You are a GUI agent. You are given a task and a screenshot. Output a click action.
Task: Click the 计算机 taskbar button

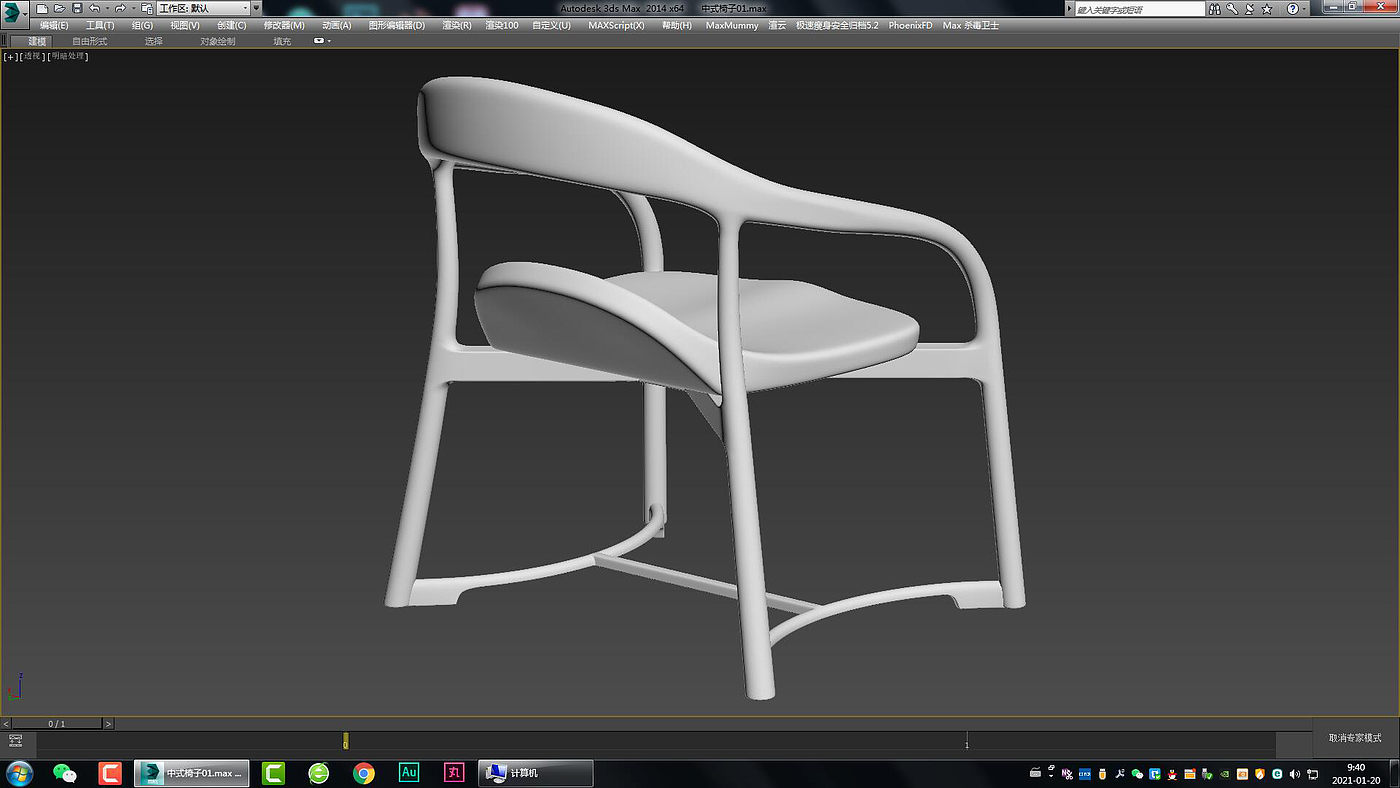click(x=536, y=773)
